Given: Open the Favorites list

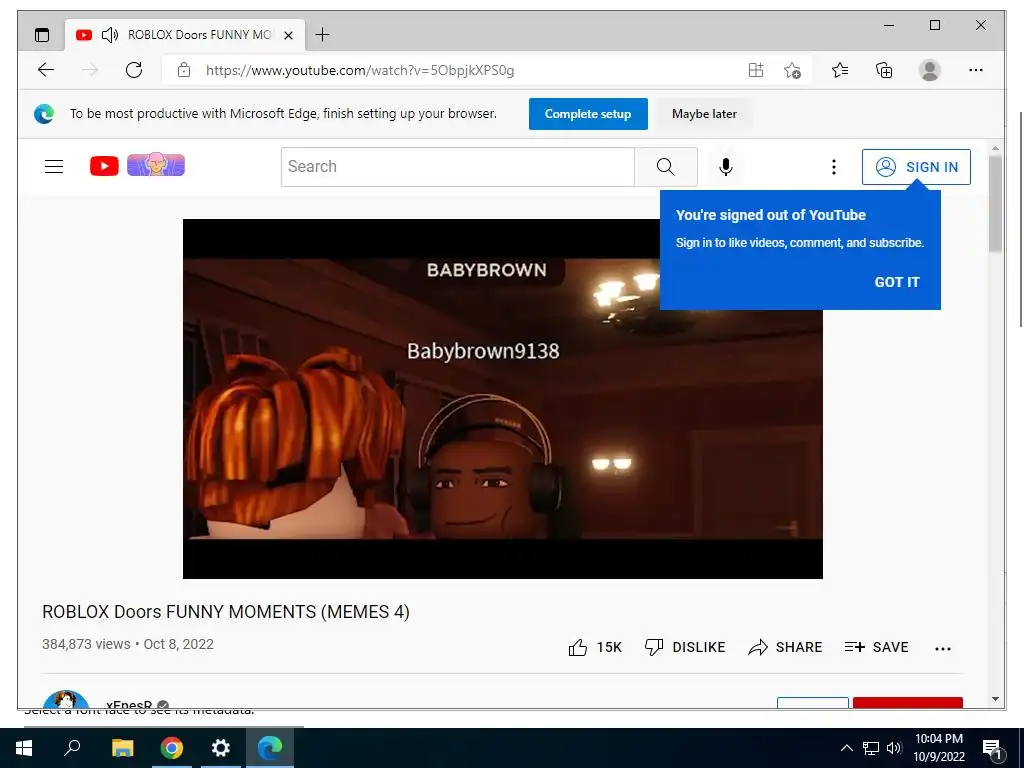Looking at the screenshot, I should [x=840, y=70].
